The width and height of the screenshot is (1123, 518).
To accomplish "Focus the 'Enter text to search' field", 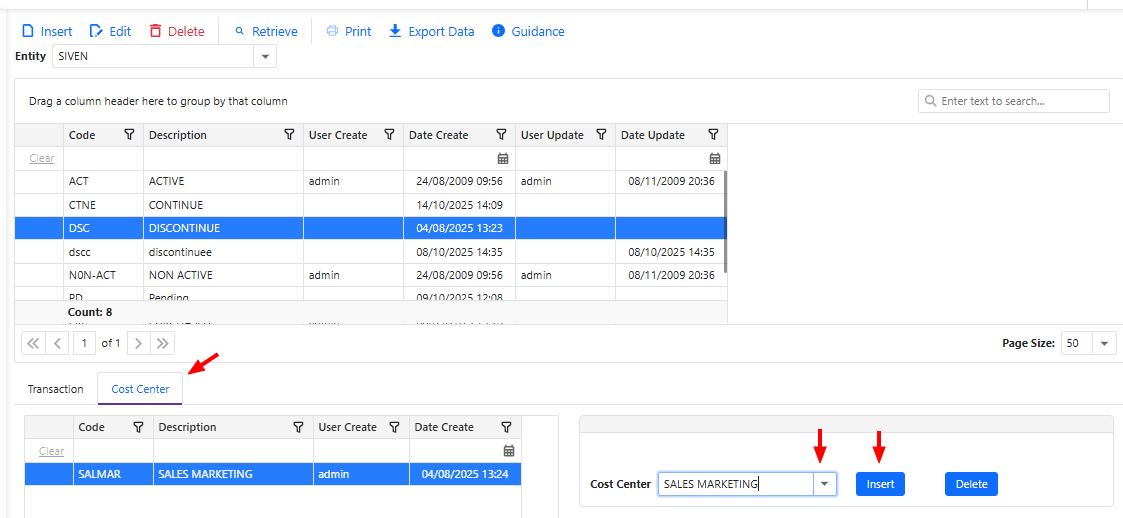I will click(1013, 101).
